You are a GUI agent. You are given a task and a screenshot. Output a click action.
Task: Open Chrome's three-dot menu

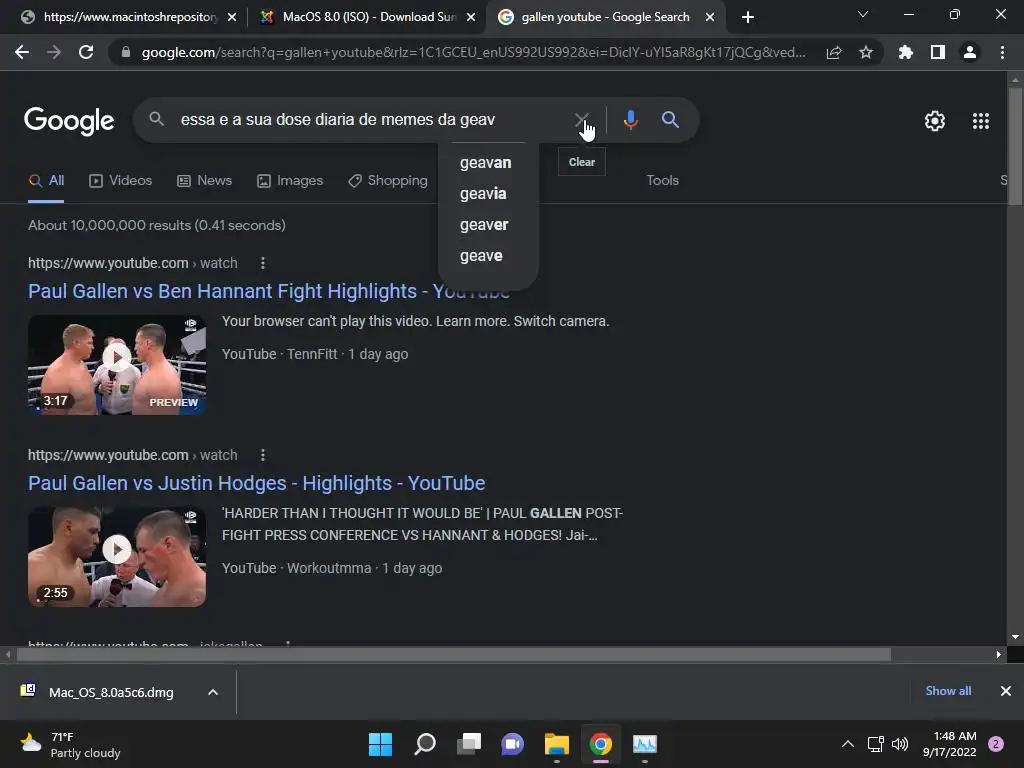pos(1002,52)
